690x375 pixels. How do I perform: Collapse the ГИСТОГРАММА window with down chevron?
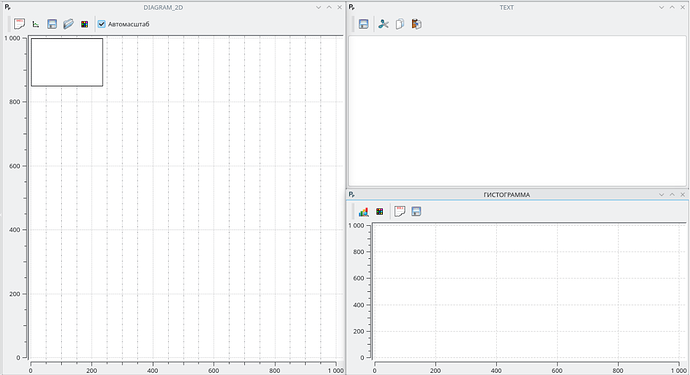click(661, 195)
